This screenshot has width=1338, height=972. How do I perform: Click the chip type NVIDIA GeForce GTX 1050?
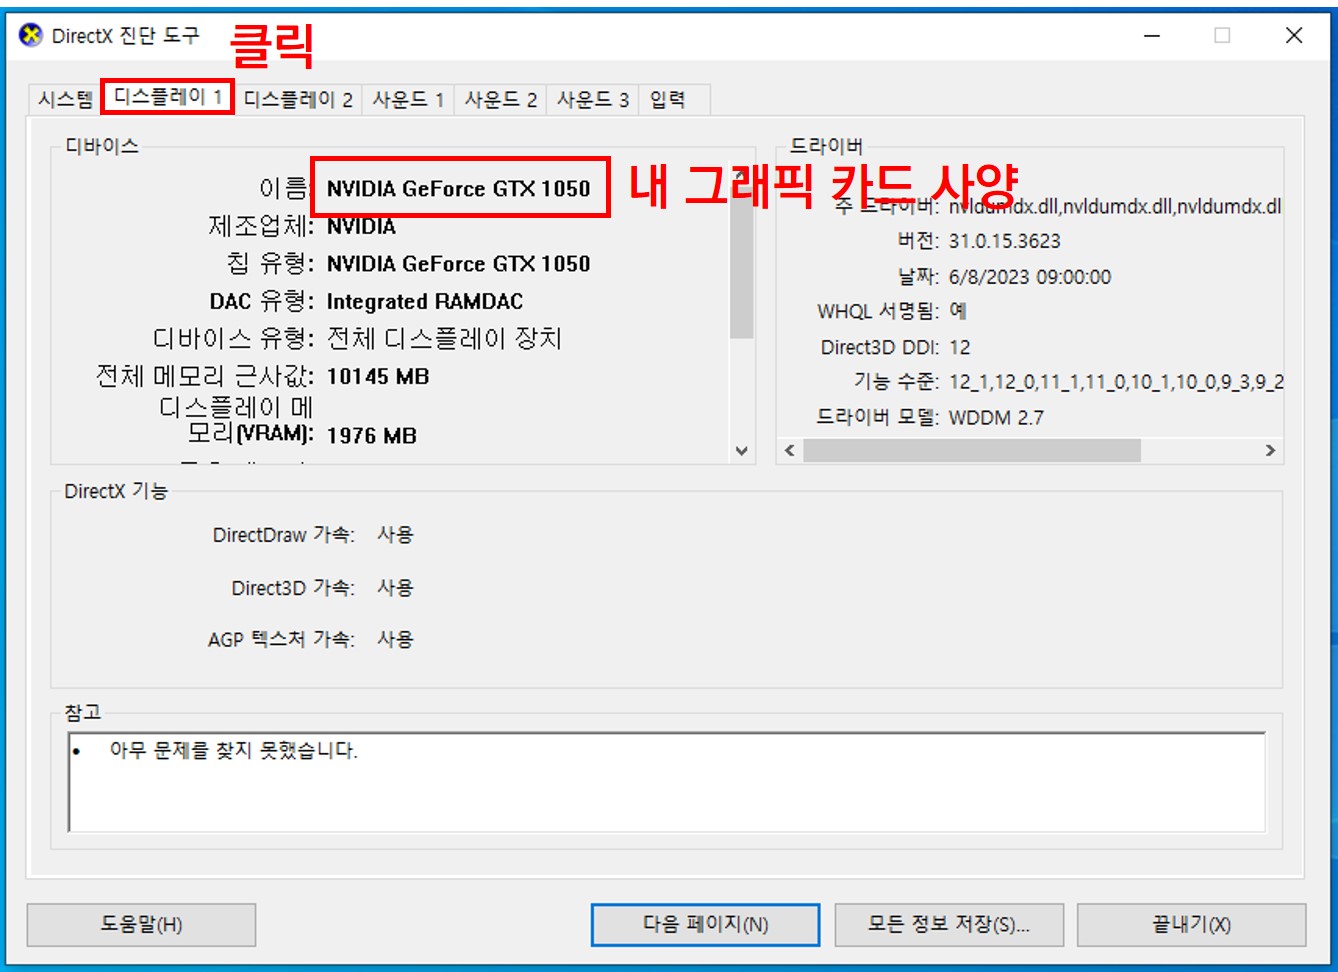(x=459, y=264)
